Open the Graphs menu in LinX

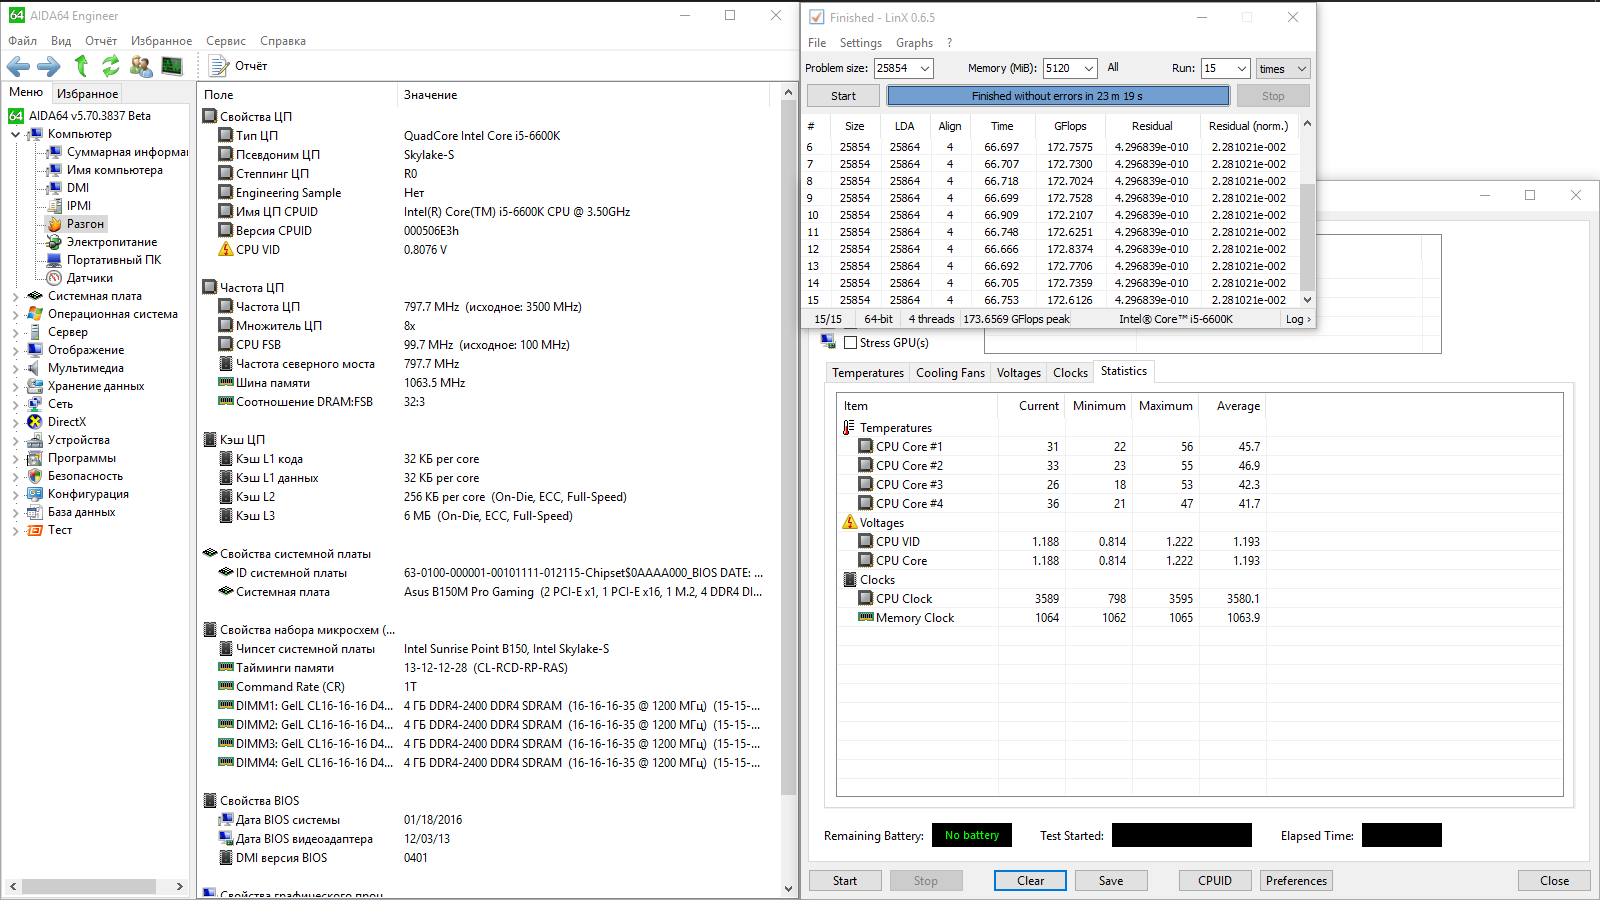914,43
